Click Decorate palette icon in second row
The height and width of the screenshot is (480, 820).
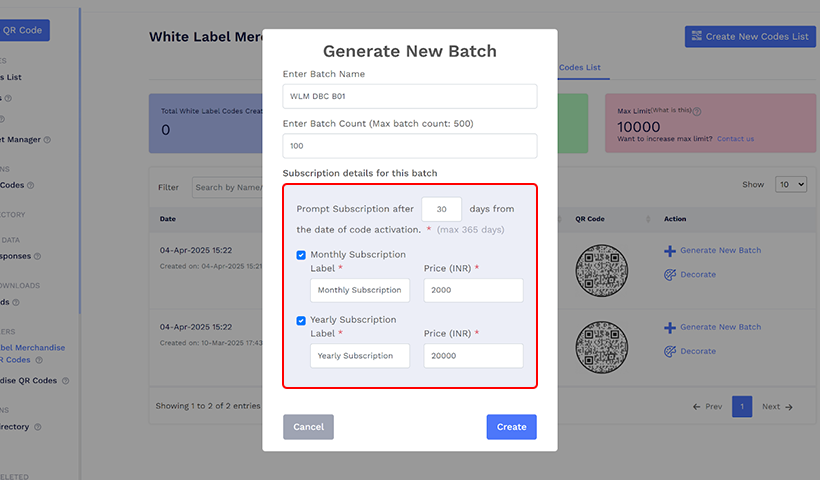point(670,351)
